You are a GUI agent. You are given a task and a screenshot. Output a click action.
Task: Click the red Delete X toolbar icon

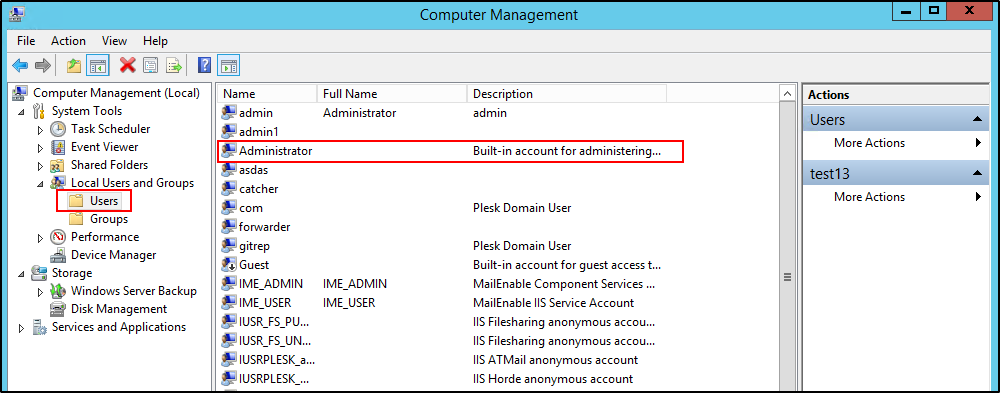coord(128,65)
